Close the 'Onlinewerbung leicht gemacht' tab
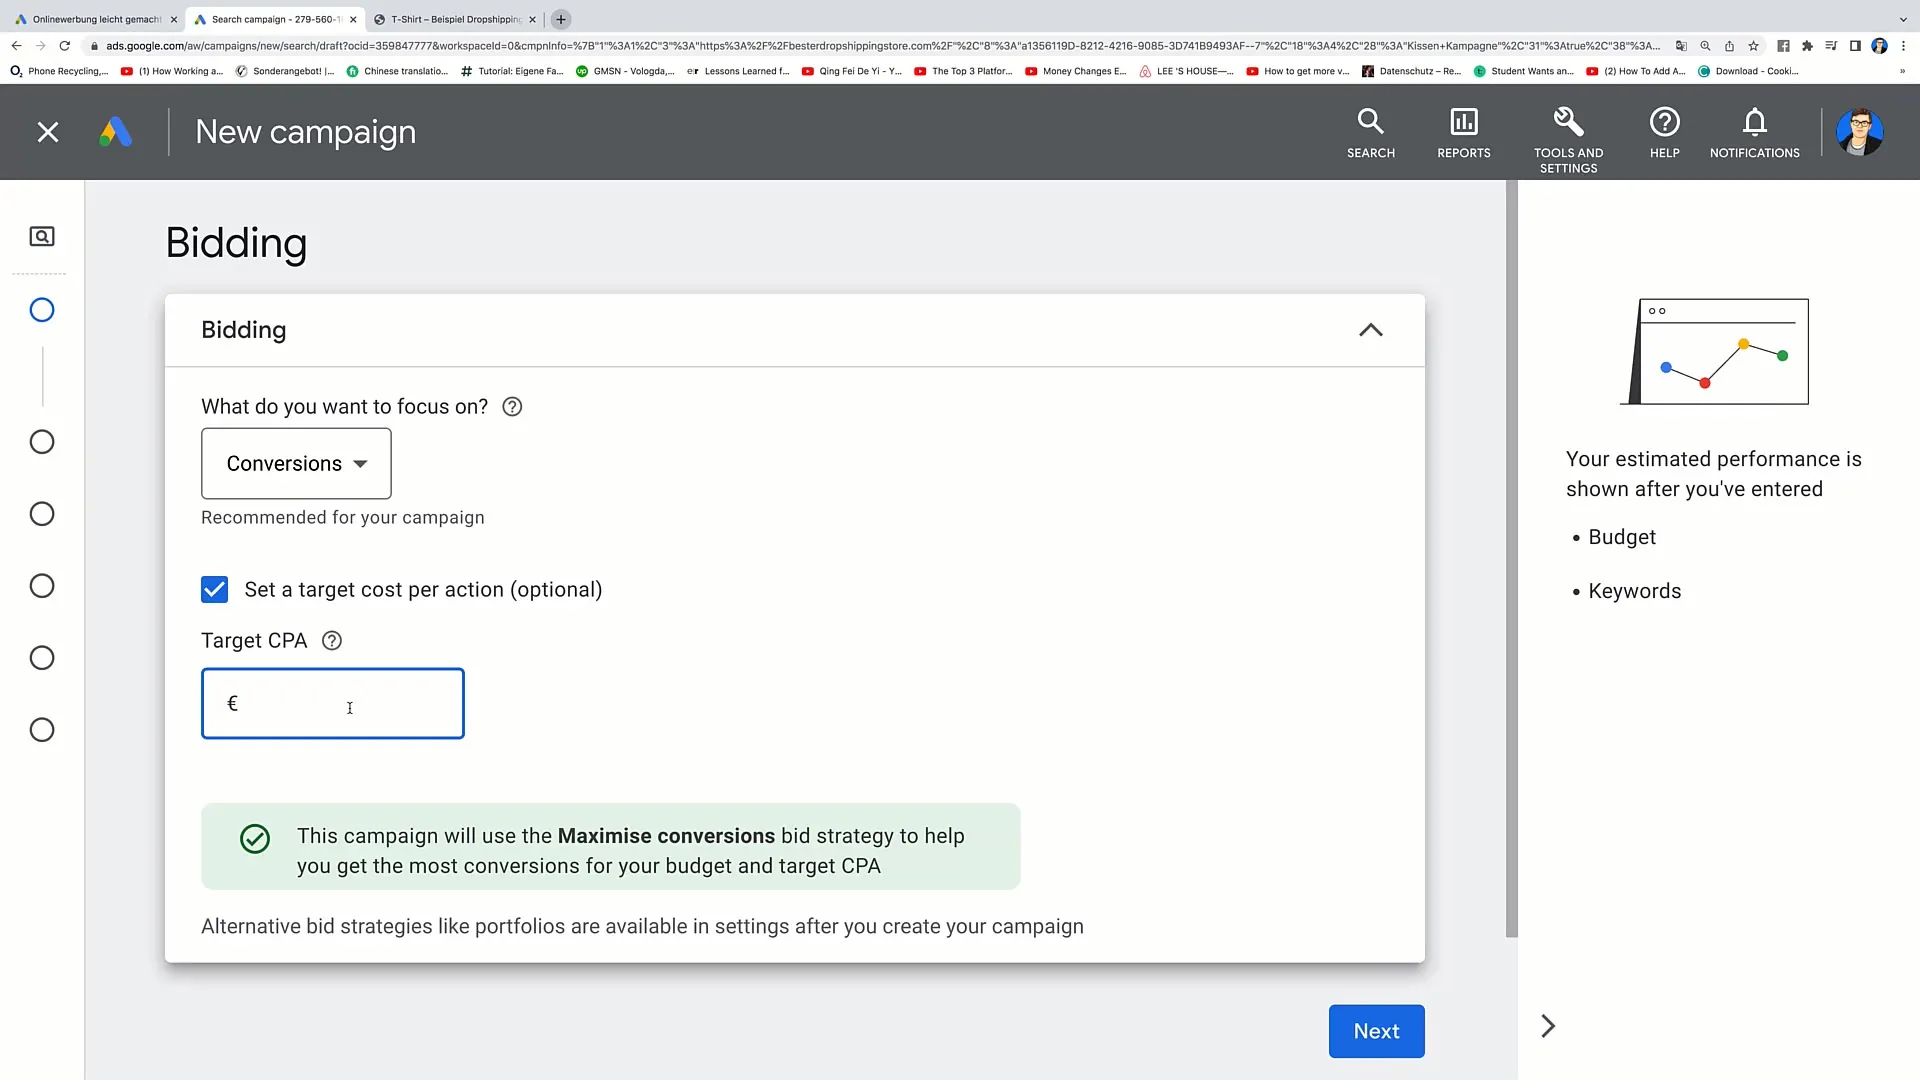 pyautogui.click(x=173, y=19)
